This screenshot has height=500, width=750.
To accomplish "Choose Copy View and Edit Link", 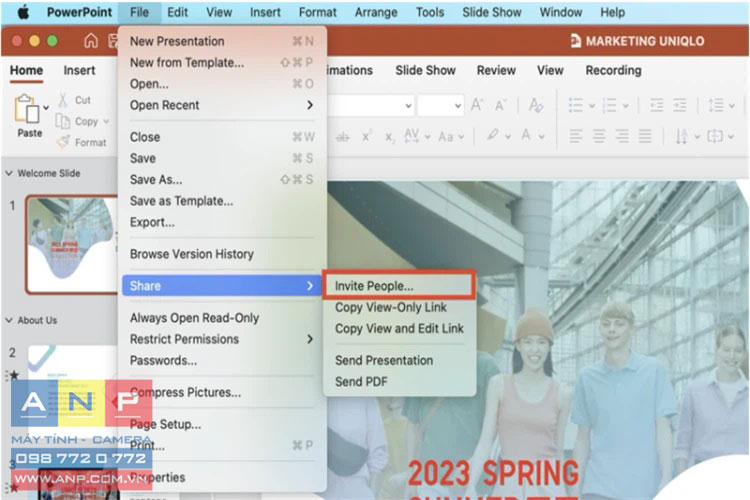I will (x=399, y=328).
